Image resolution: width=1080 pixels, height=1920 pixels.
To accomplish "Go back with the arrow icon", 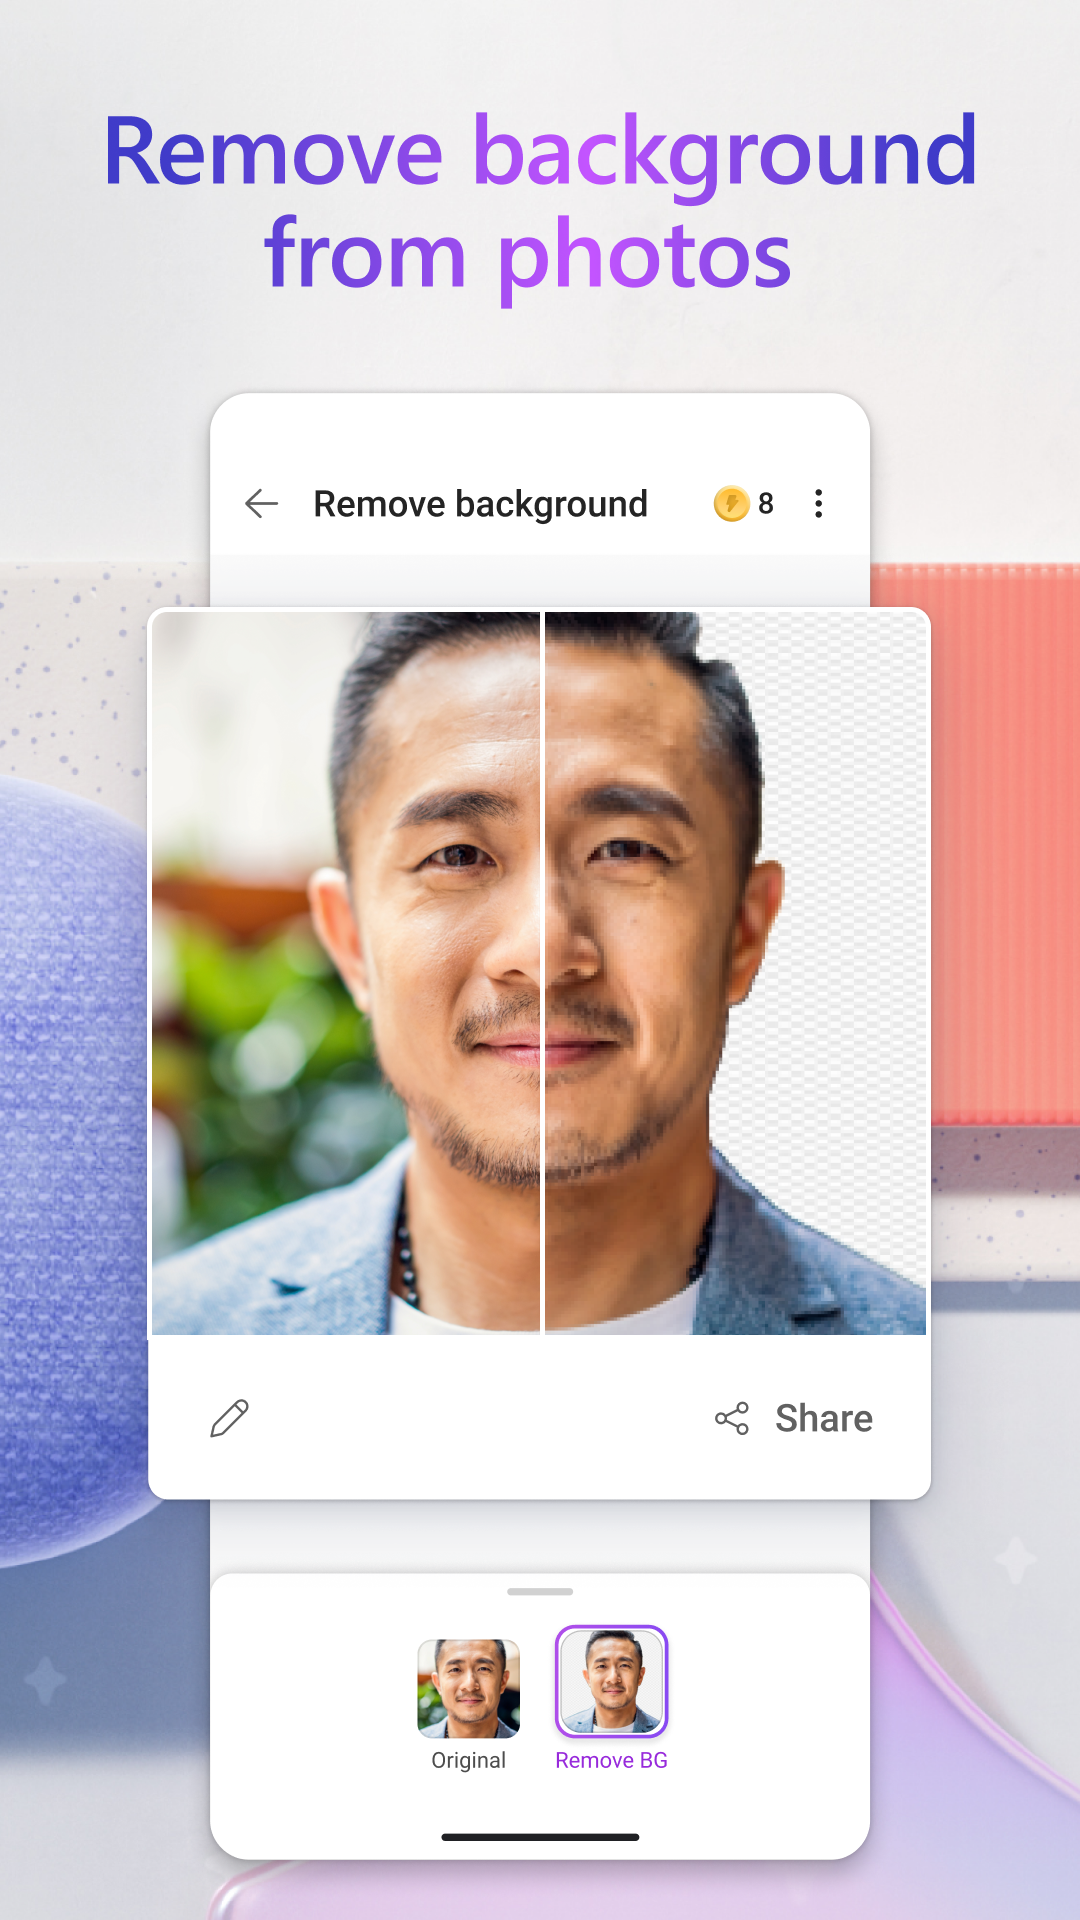I will [x=261, y=503].
